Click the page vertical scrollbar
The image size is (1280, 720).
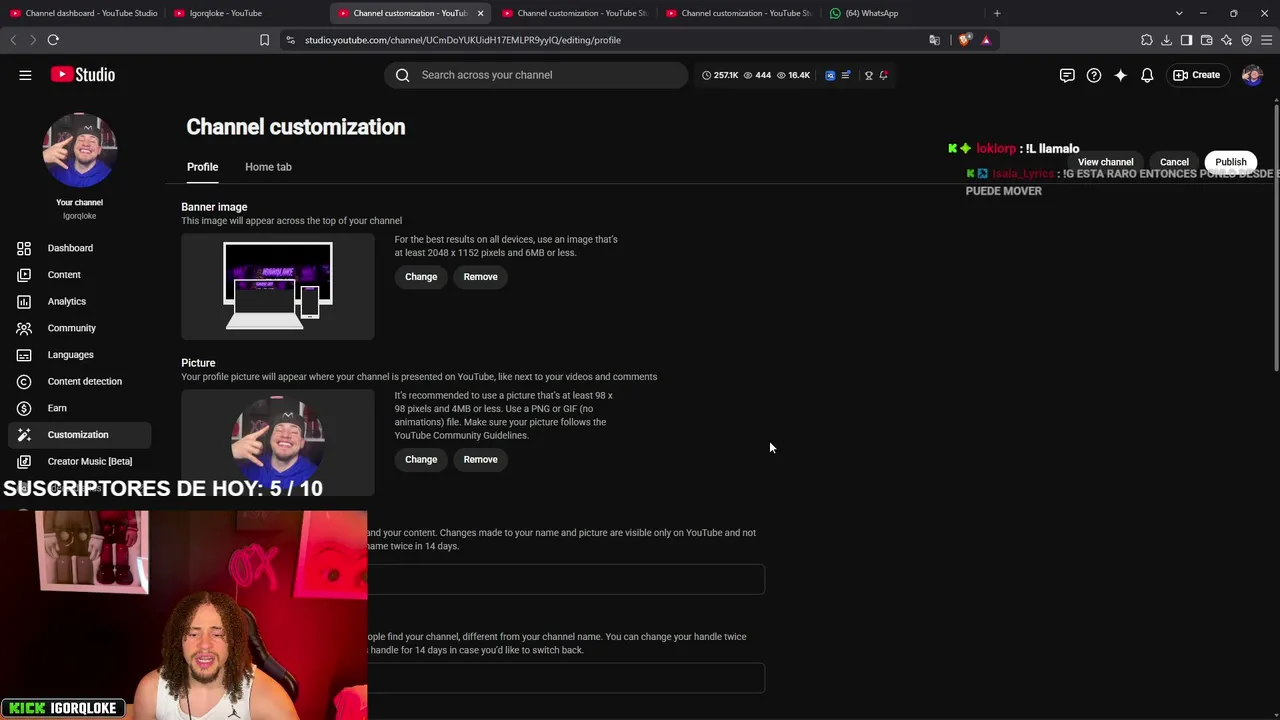coord(1275,236)
